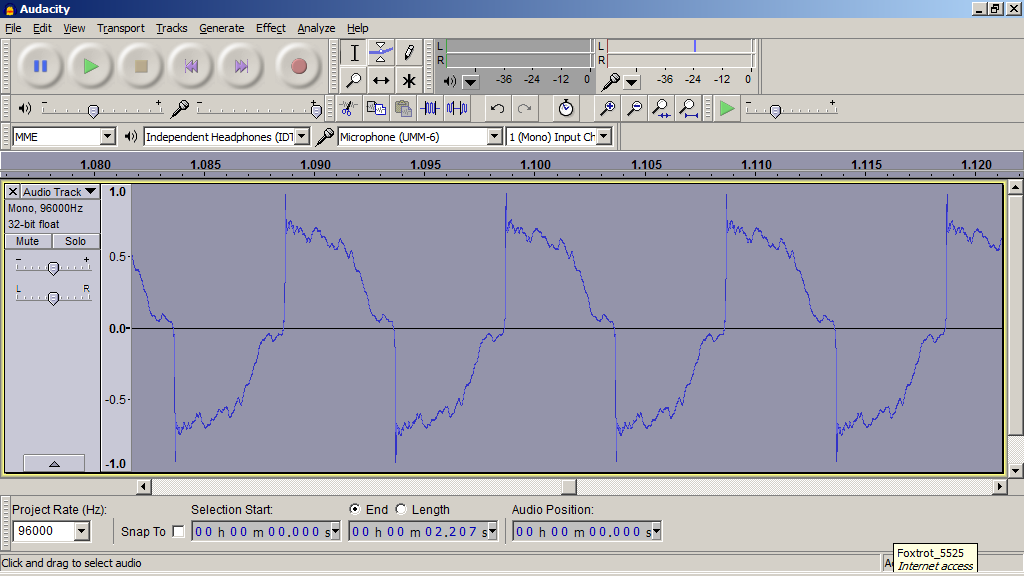Click the input volume slider handle
The image size is (1024, 576).
[x=317, y=111]
